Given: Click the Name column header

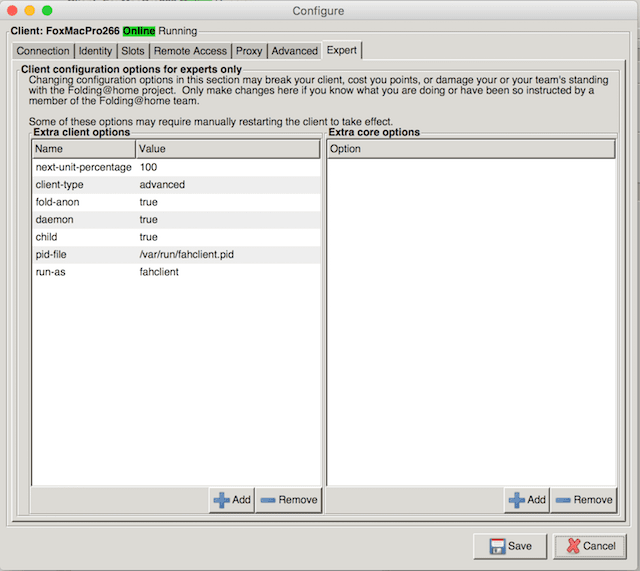Looking at the screenshot, I should click(84, 149).
